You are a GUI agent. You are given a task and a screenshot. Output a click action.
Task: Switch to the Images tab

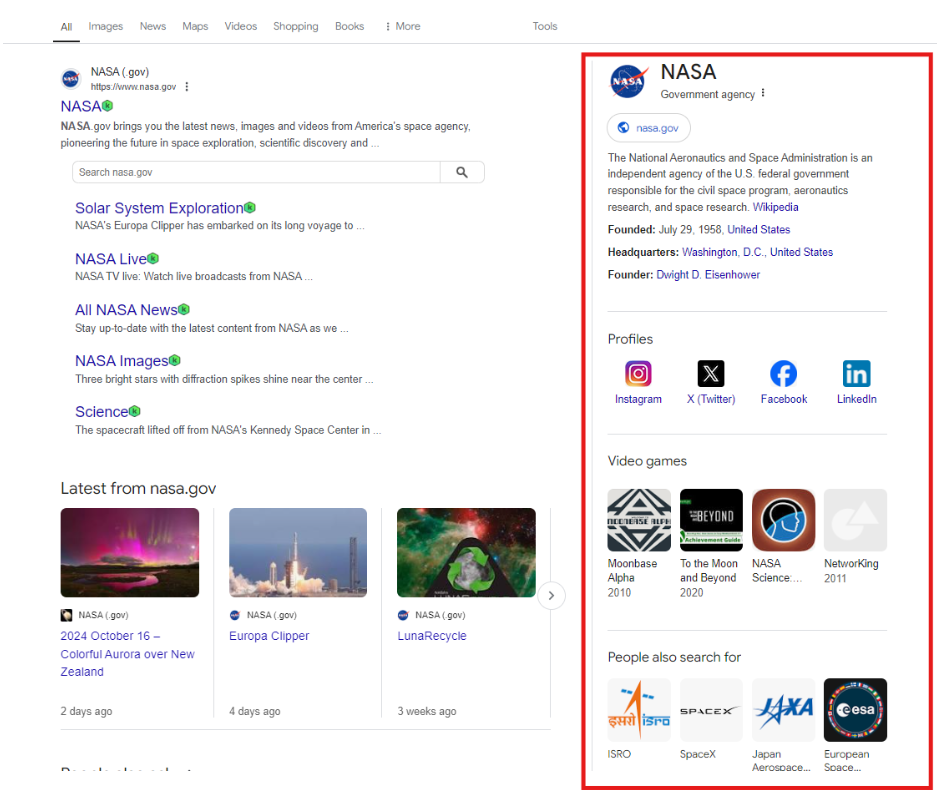tap(105, 26)
